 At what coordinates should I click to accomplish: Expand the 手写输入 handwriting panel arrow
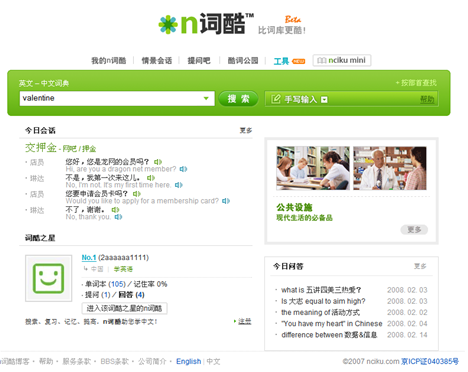324,100
